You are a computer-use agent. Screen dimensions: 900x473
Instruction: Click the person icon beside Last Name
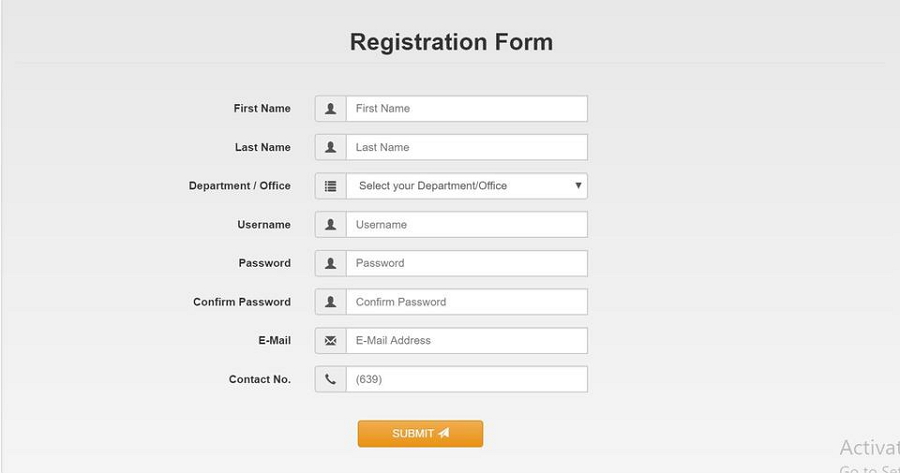(x=330, y=147)
